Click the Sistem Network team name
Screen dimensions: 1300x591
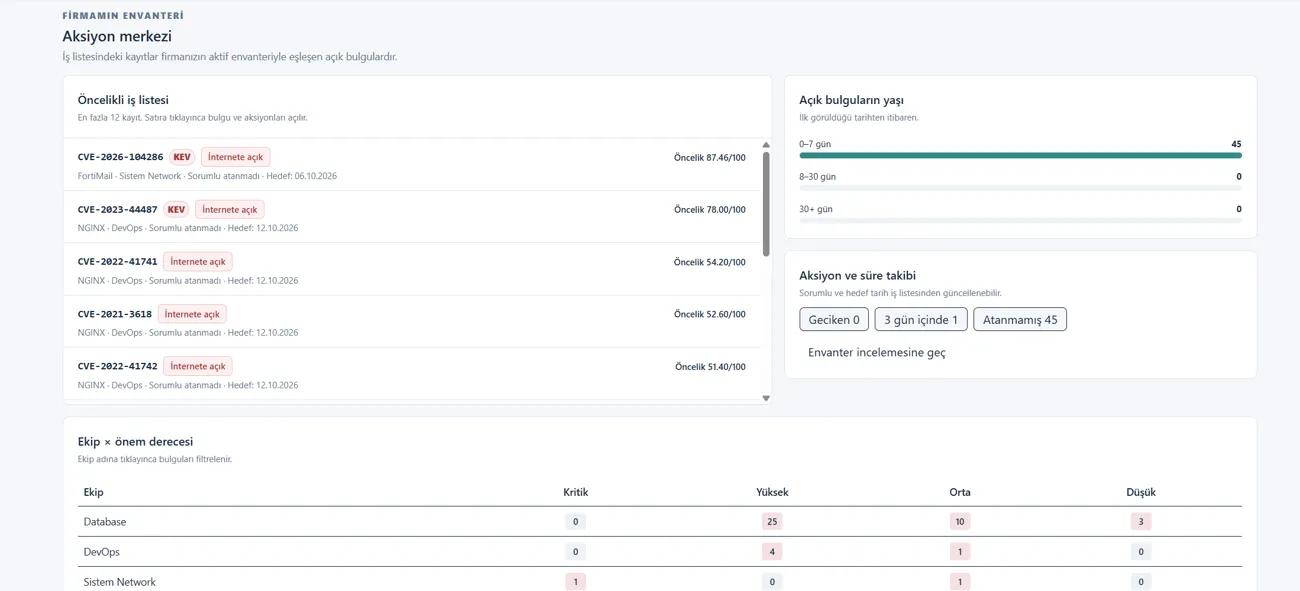pos(119,582)
